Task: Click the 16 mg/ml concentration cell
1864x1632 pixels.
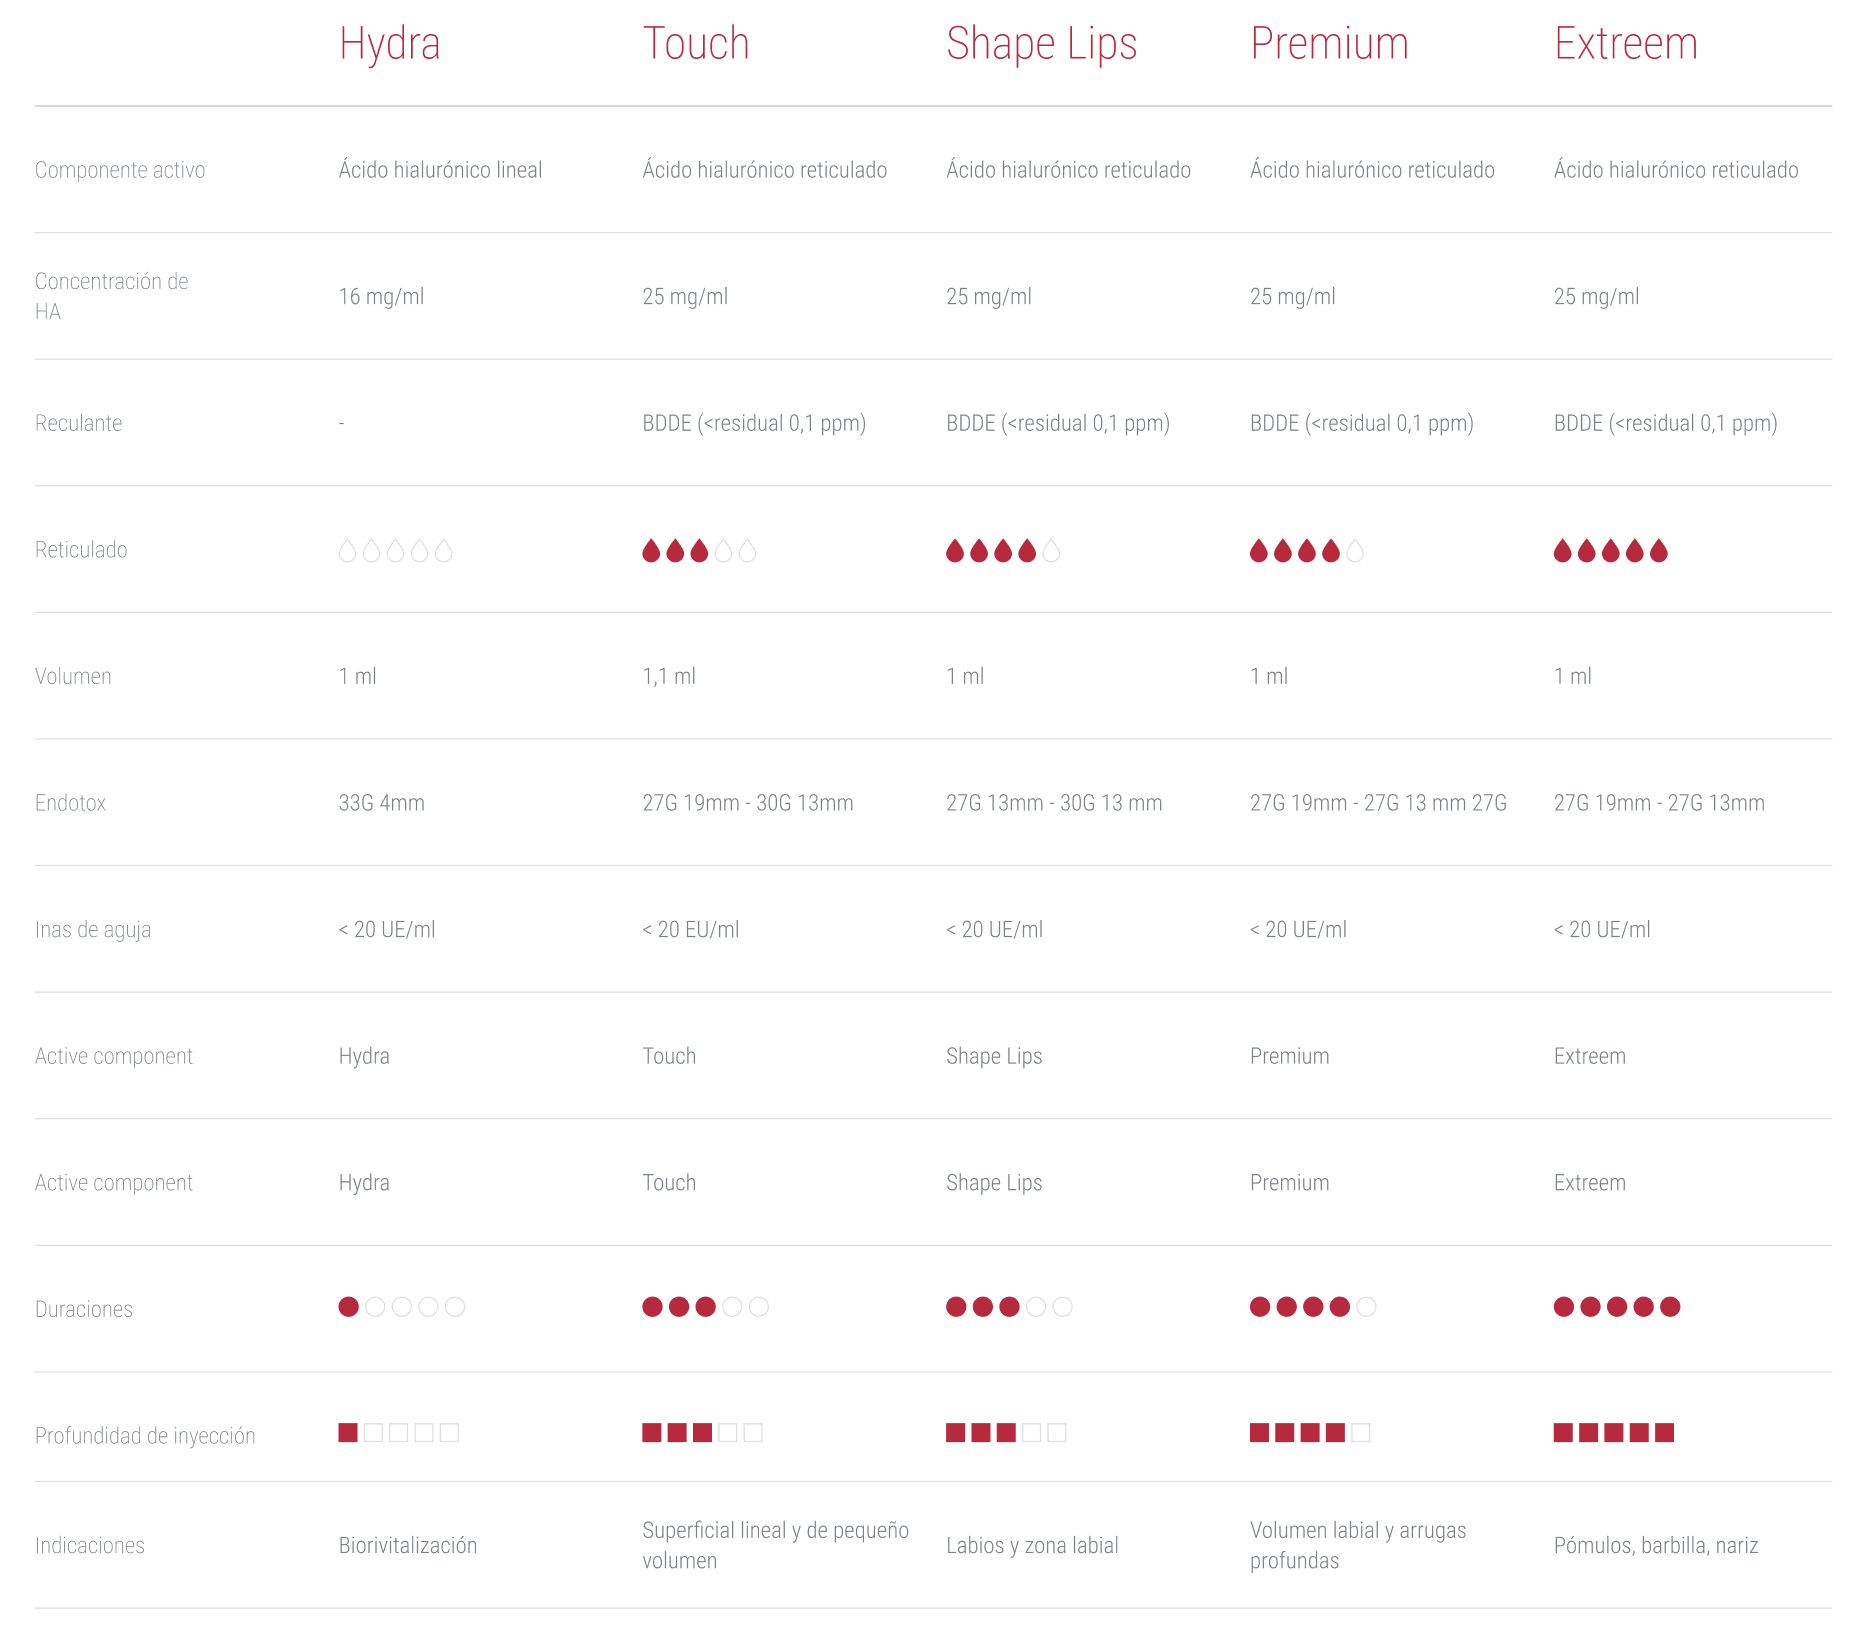Action: coord(381,297)
